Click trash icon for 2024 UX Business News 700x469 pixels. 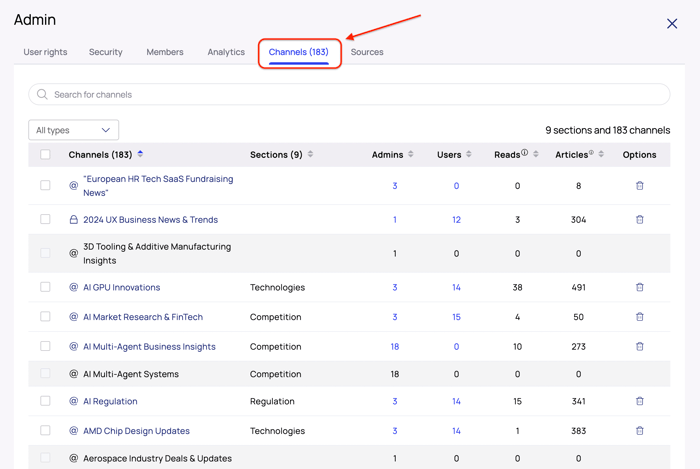(640, 220)
